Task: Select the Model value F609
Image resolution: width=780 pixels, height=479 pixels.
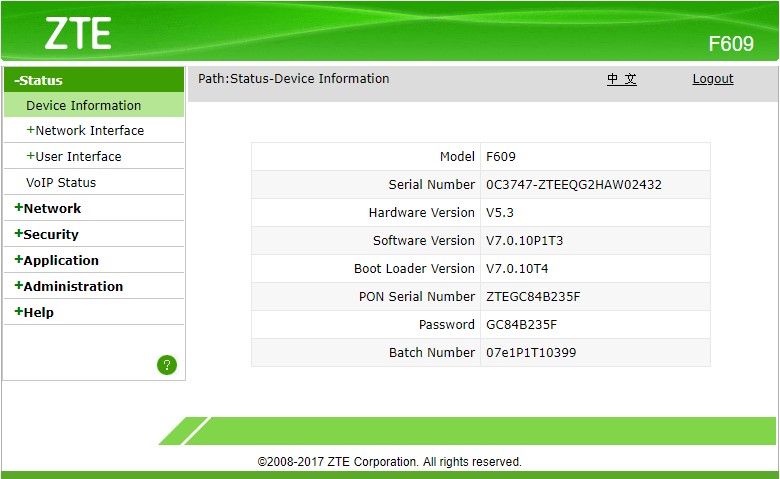Action: [x=500, y=156]
